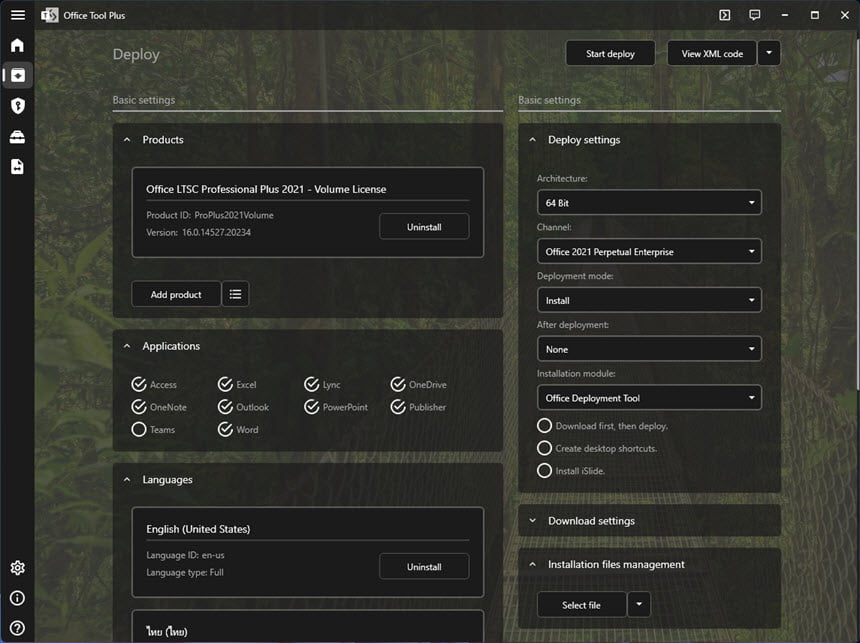Click Product ID ProPlus2021Volume text
Screen dimensions: 860x643
point(210,215)
